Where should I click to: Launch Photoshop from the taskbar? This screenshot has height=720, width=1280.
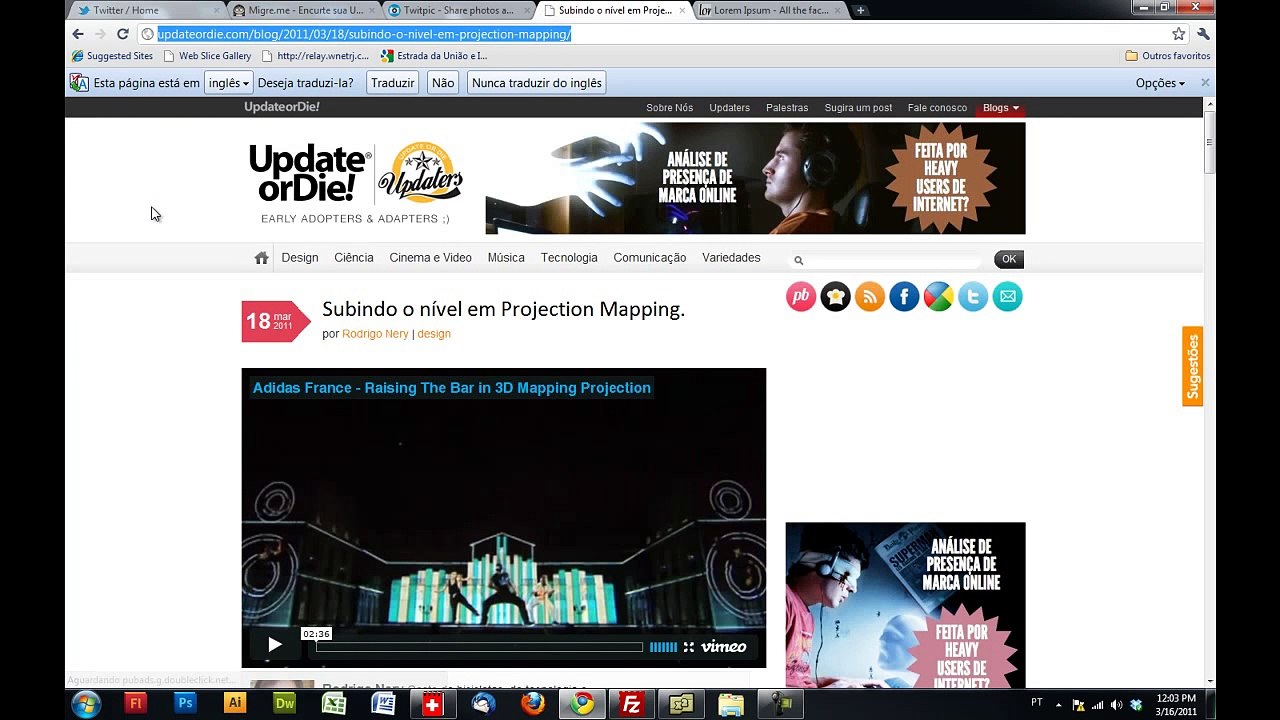point(185,704)
